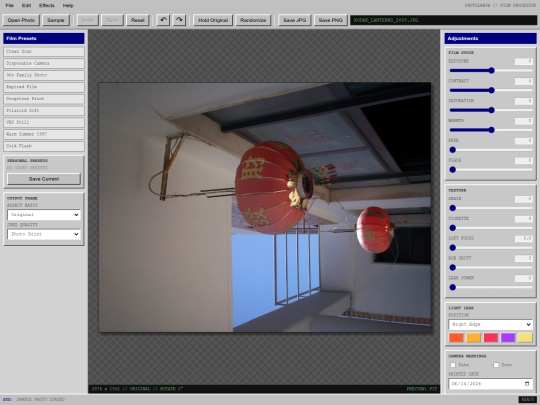Open the JPEG Quality dropdown
The height and width of the screenshot is (405, 540).
44,234
